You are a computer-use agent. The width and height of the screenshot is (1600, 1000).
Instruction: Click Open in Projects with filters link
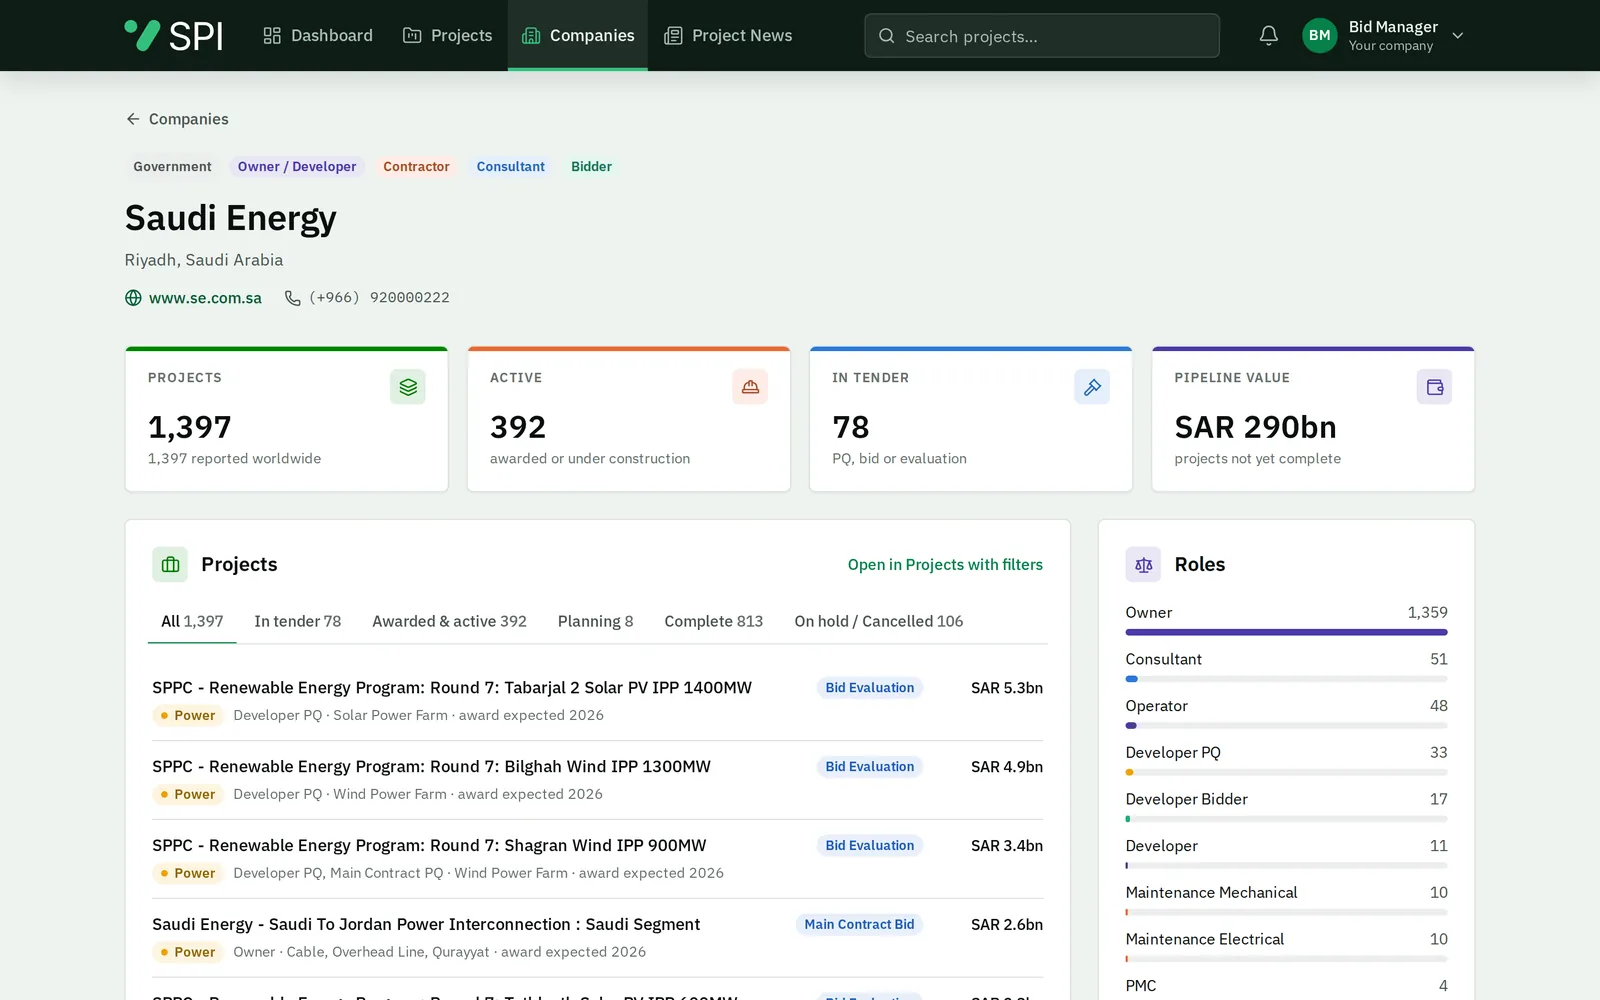tap(945, 564)
